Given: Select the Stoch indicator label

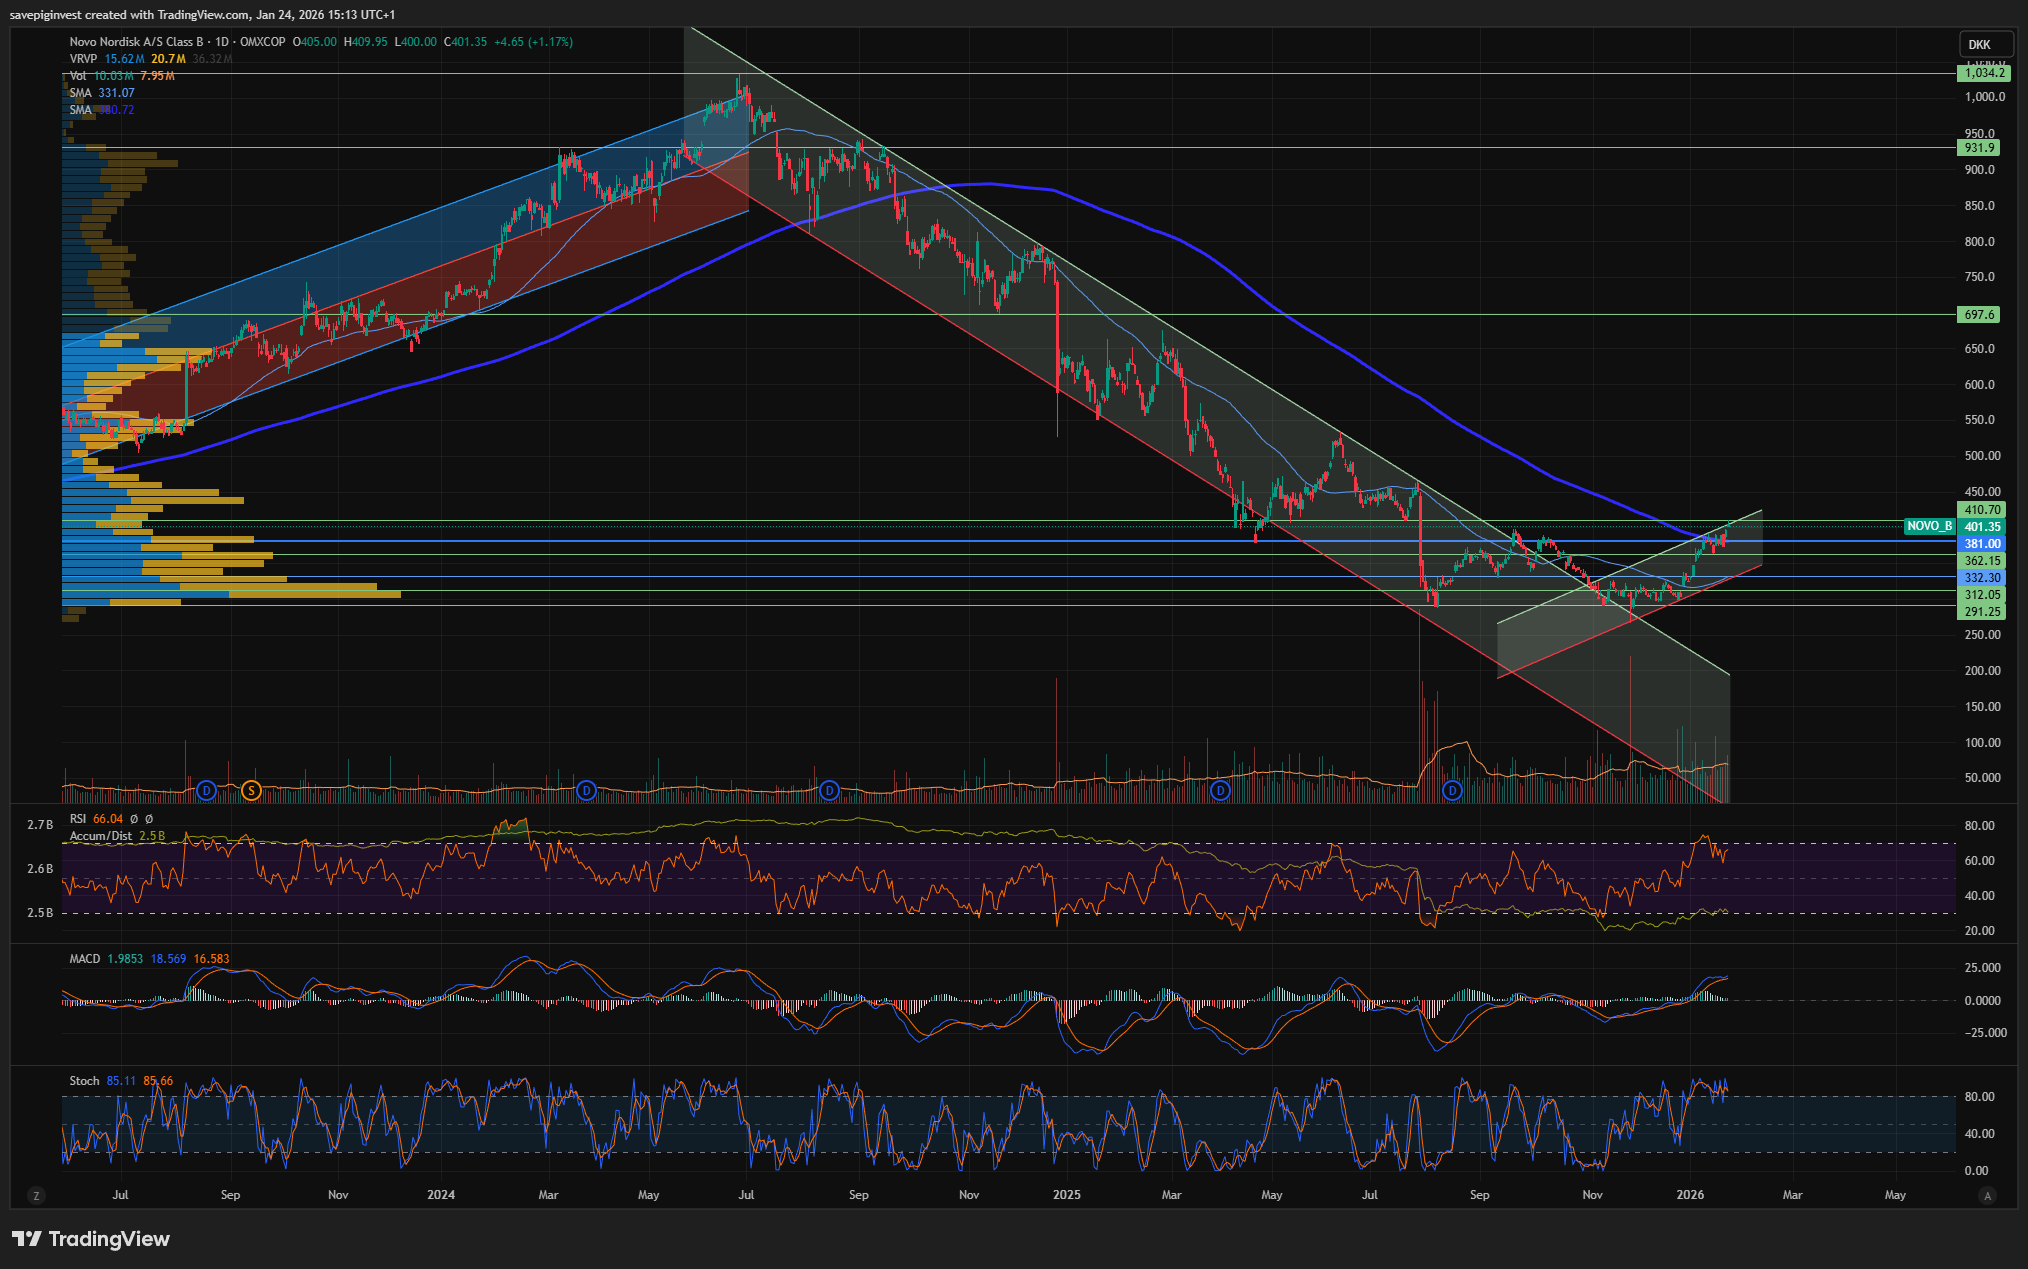Looking at the screenshot, I should pos(84,1081).
